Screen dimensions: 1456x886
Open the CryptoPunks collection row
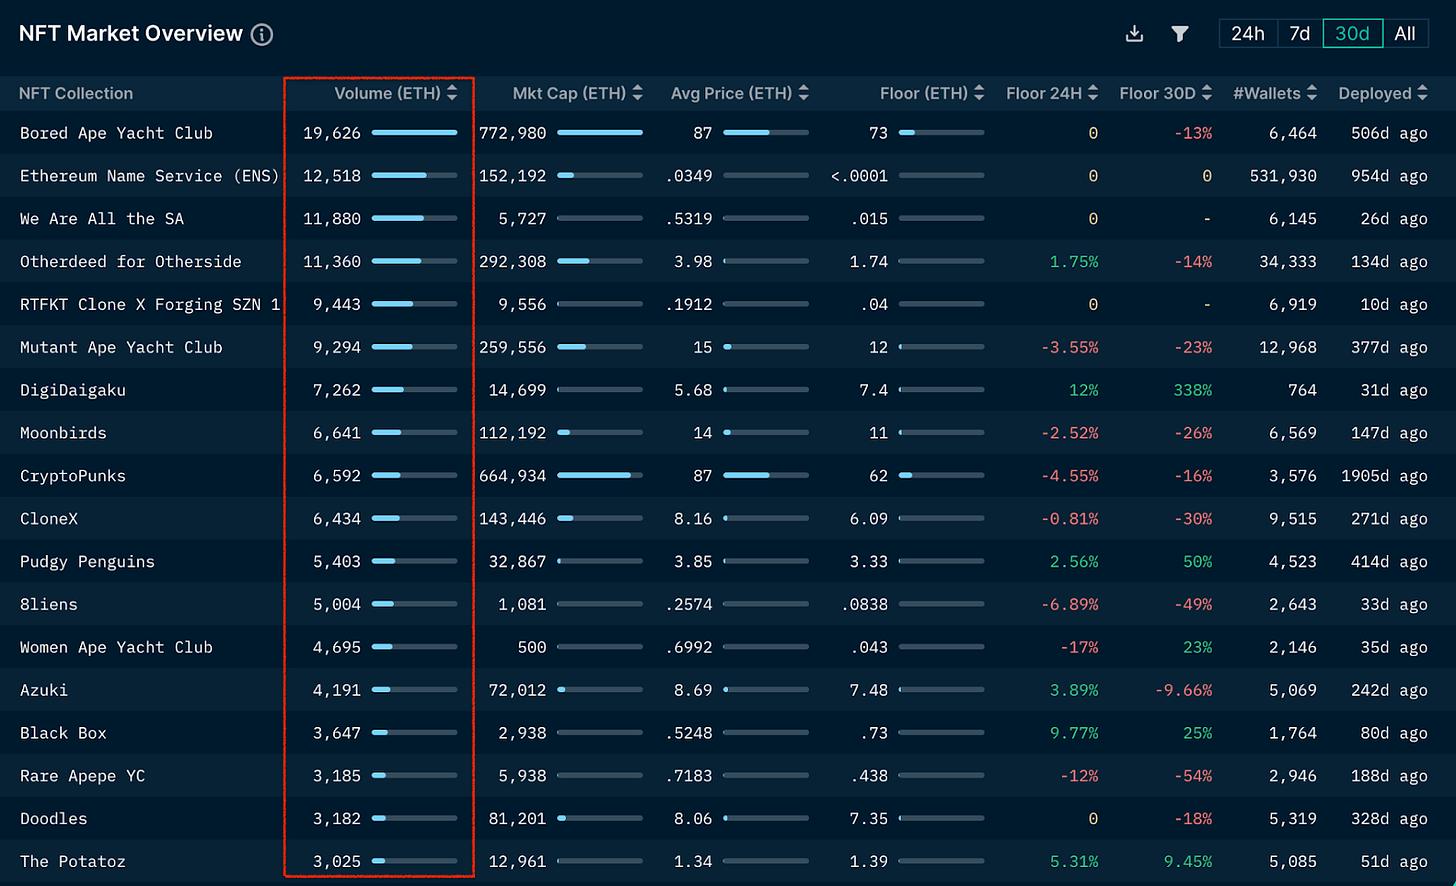coord(73,476)
